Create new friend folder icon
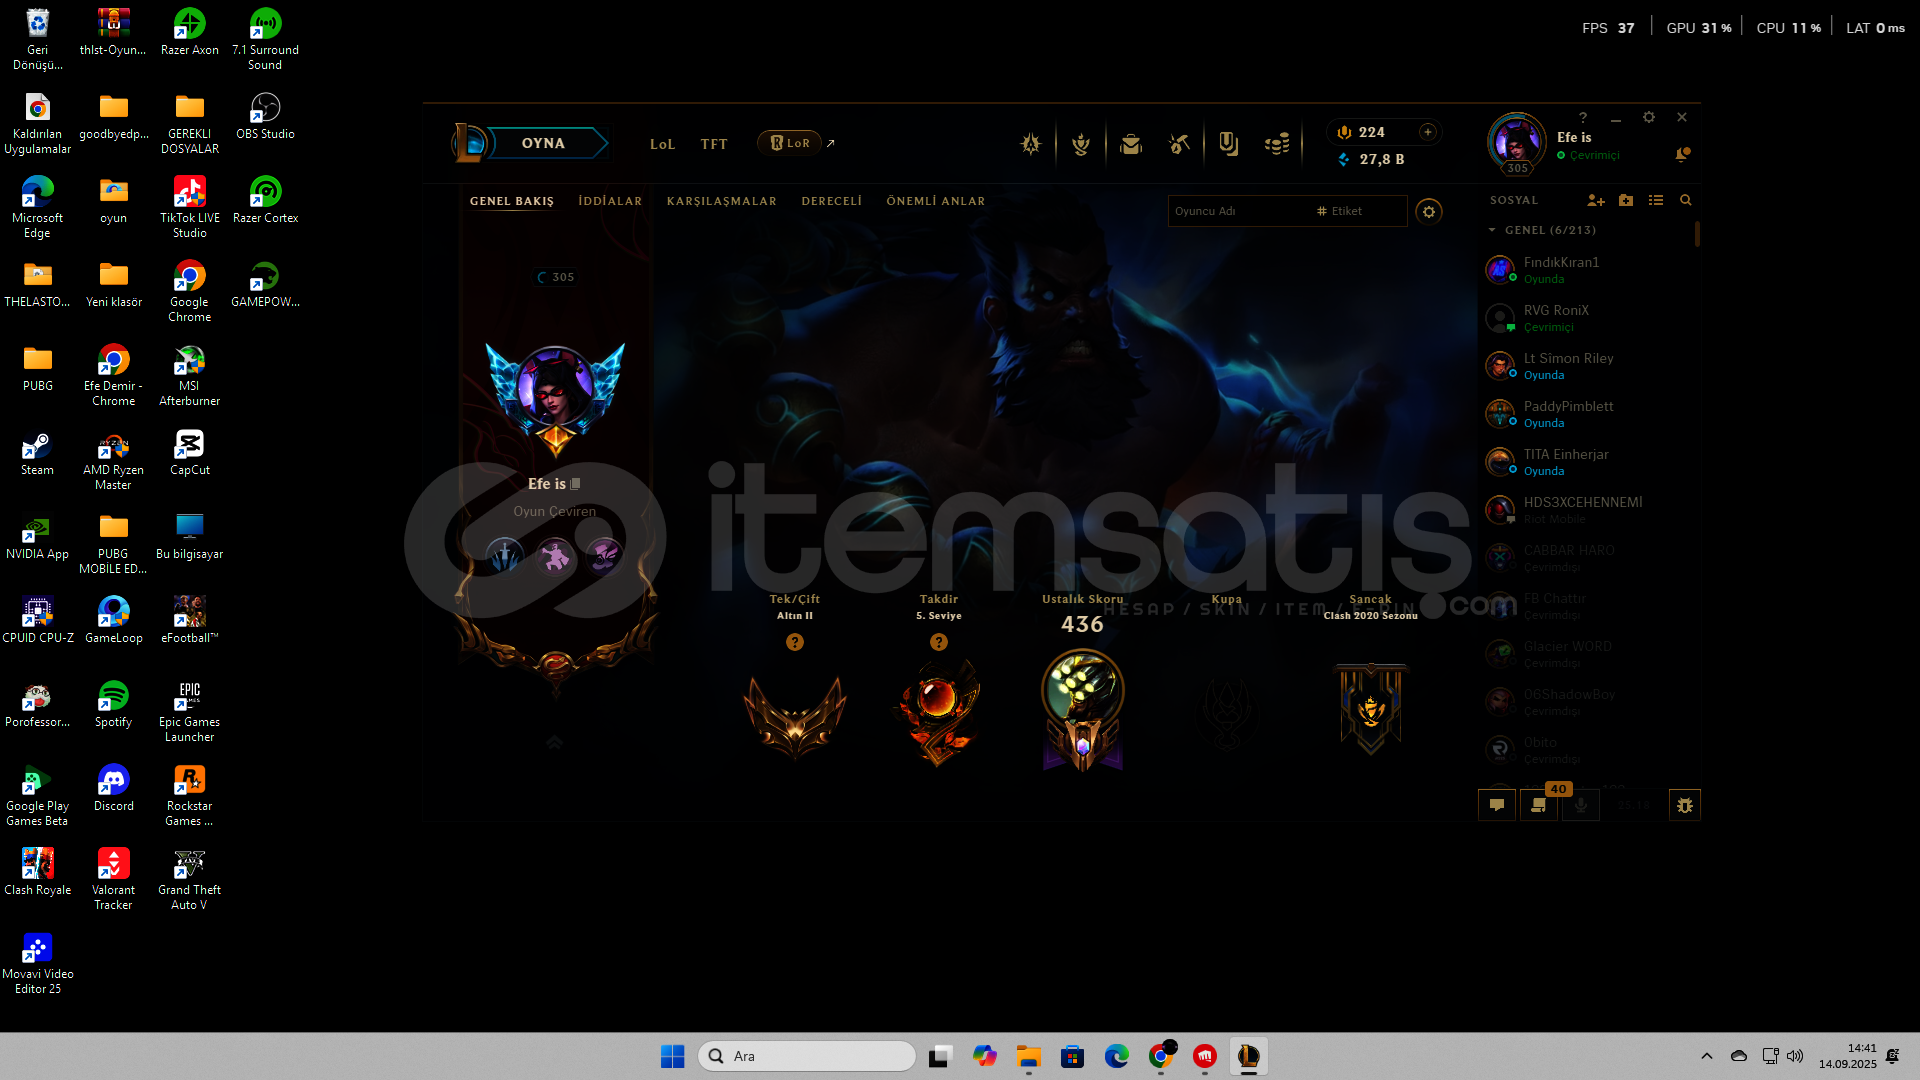 [x=1626, y=200]
